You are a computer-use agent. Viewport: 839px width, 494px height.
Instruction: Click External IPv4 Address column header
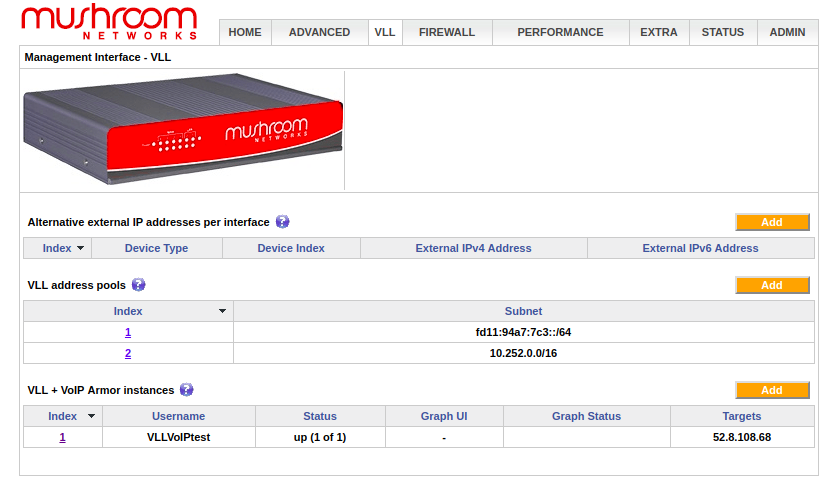(x=474, y=248)
